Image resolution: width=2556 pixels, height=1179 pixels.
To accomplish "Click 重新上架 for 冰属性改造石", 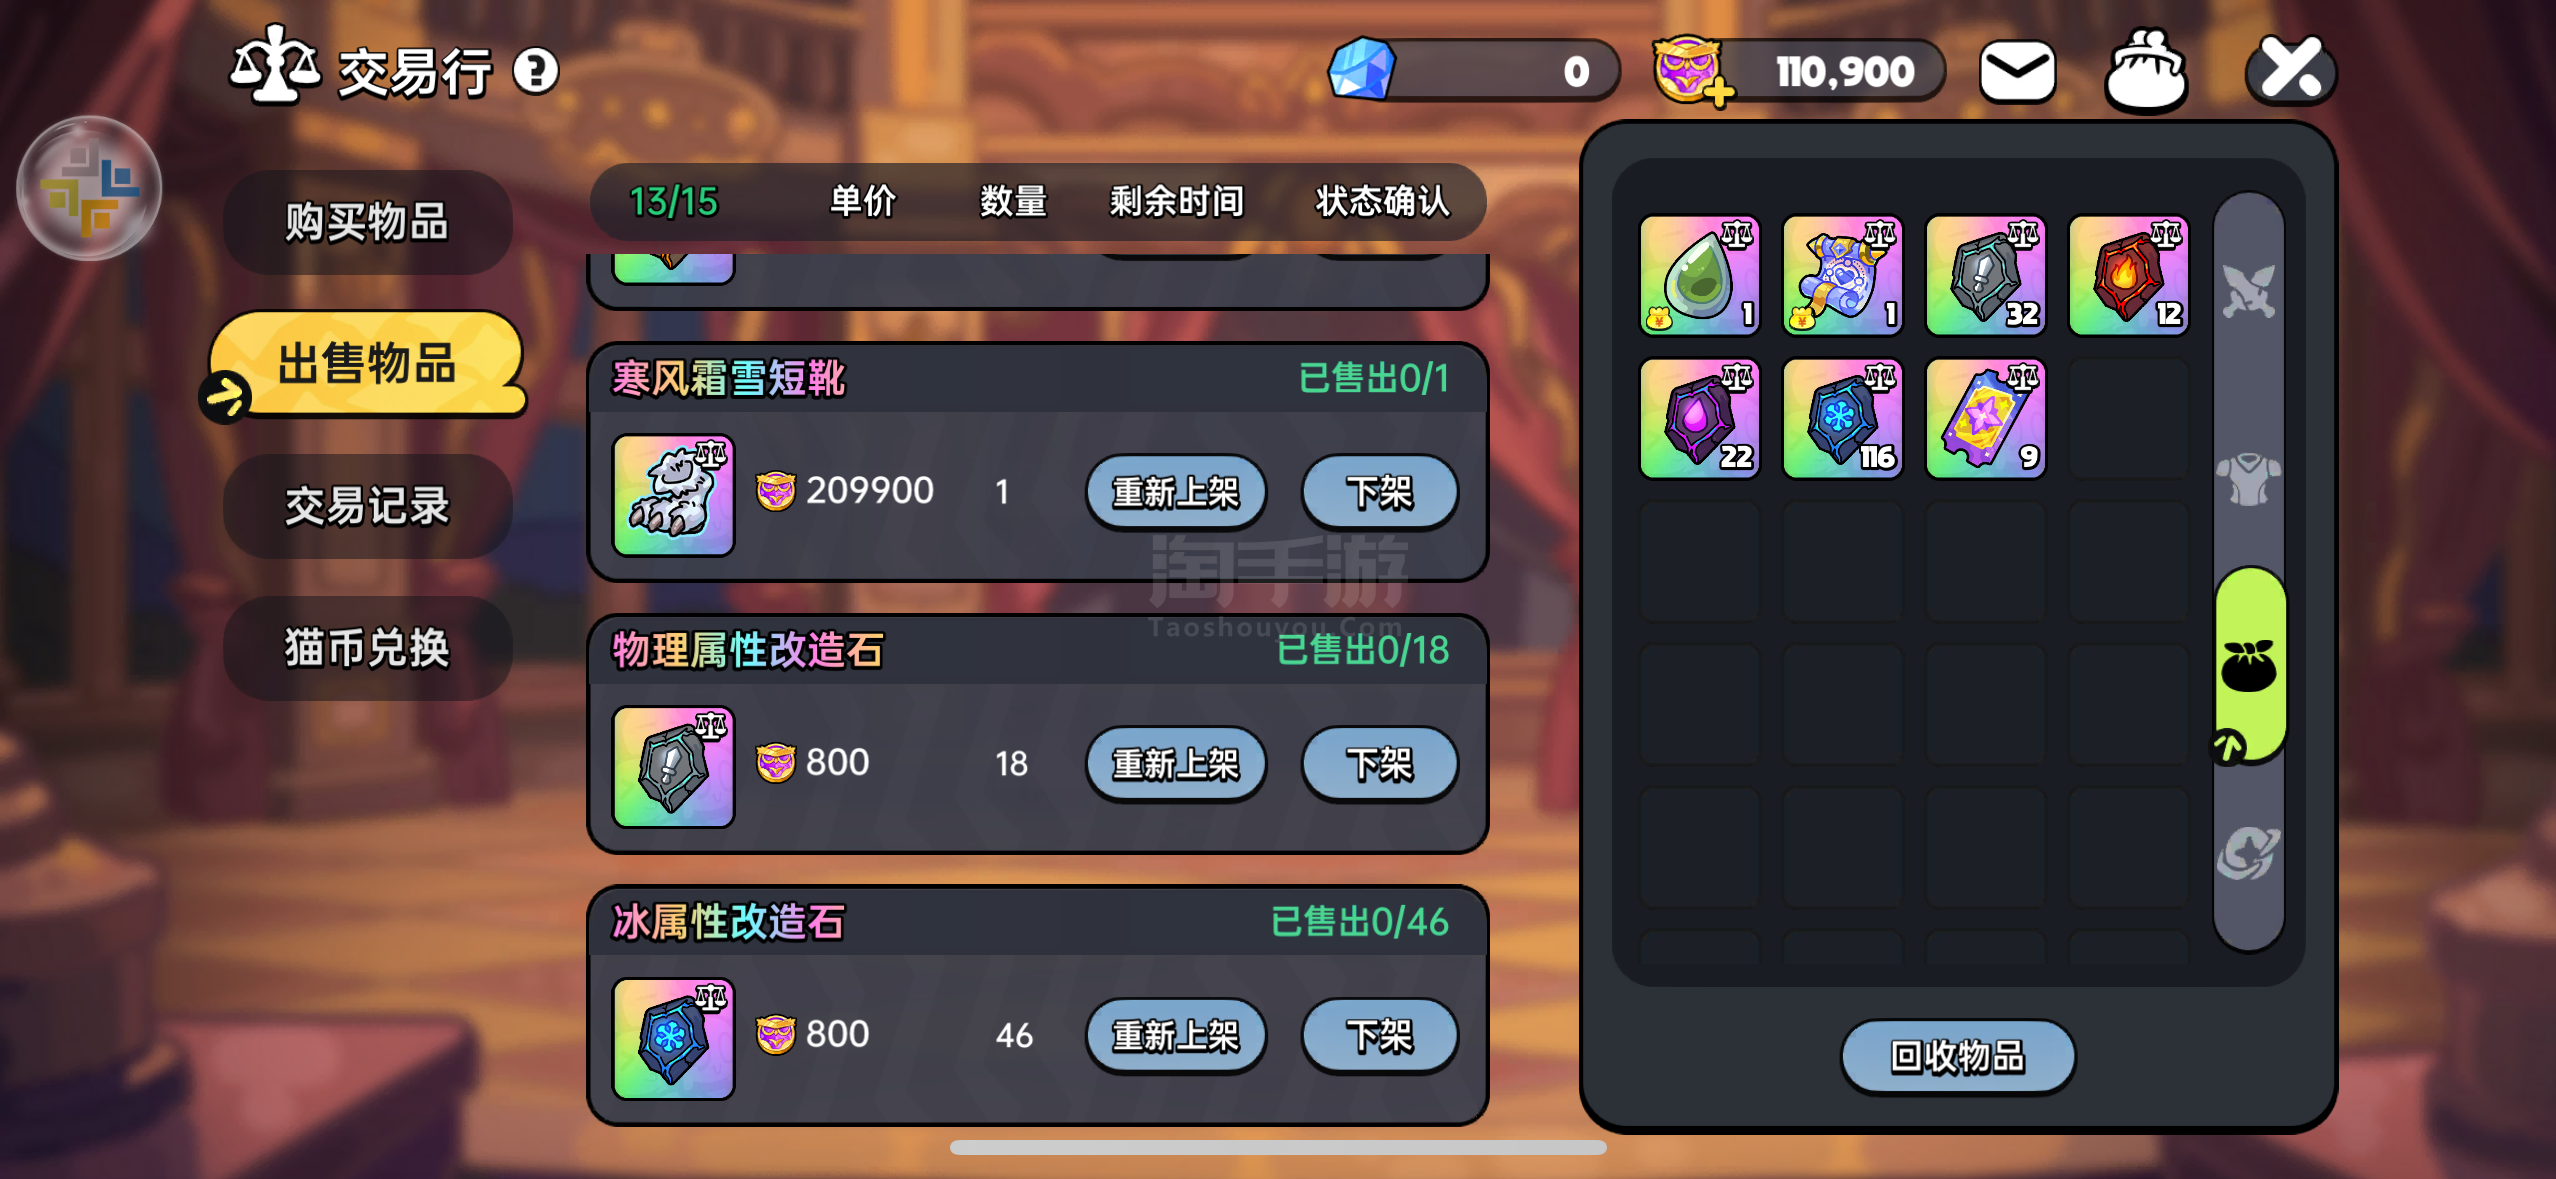I will point(1176,1036).
